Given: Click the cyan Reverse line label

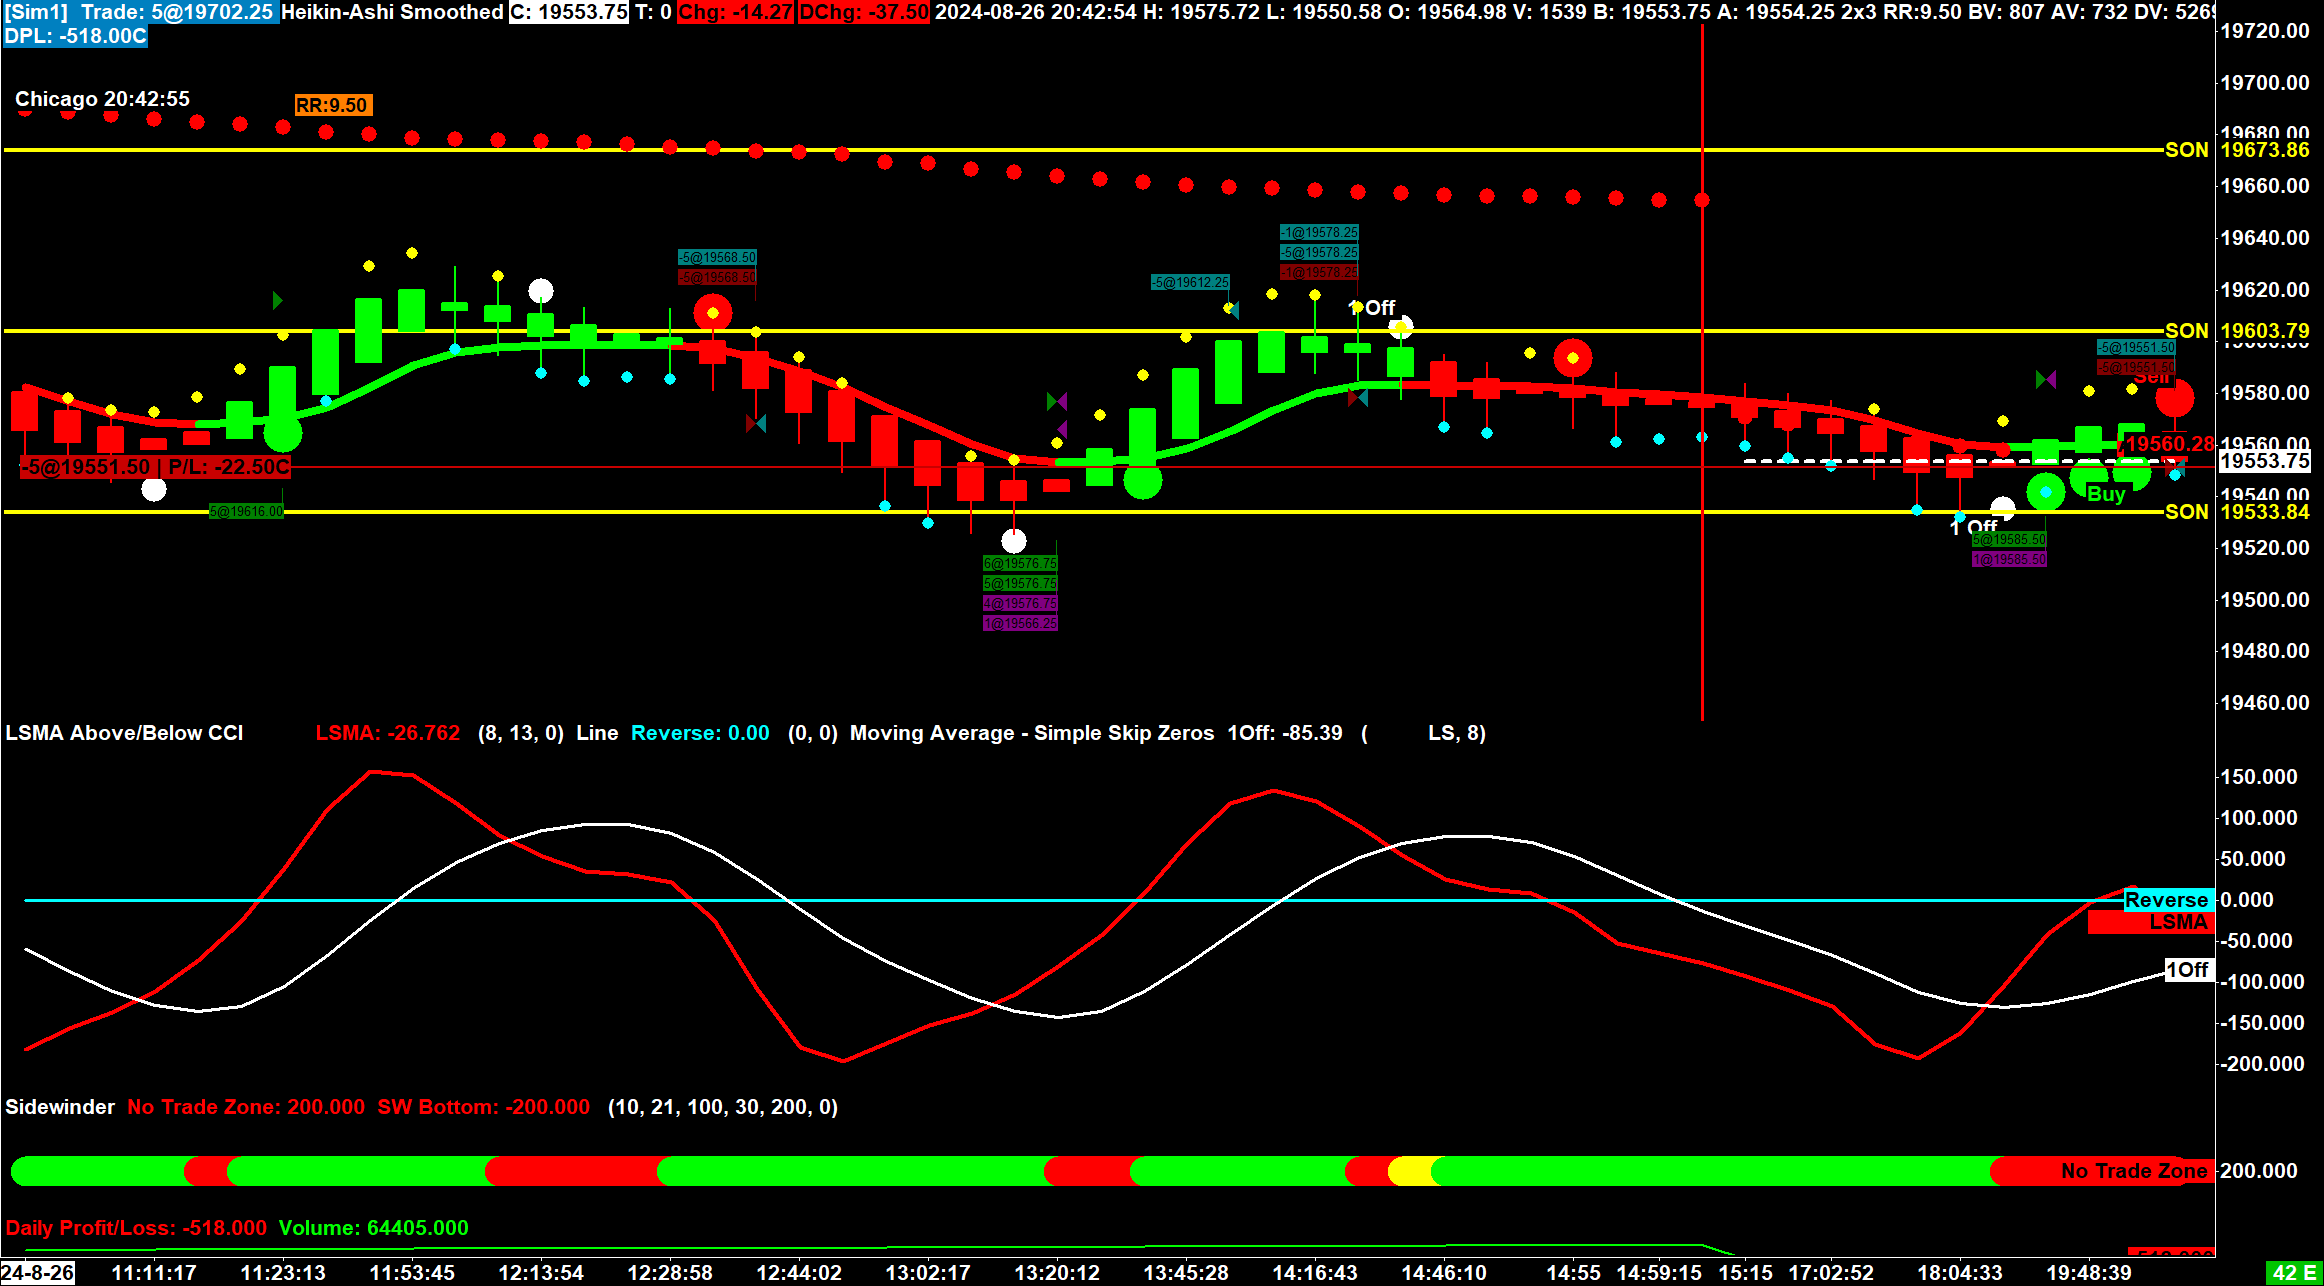Looking at the screenshot, I should (x=2166, y=900).
